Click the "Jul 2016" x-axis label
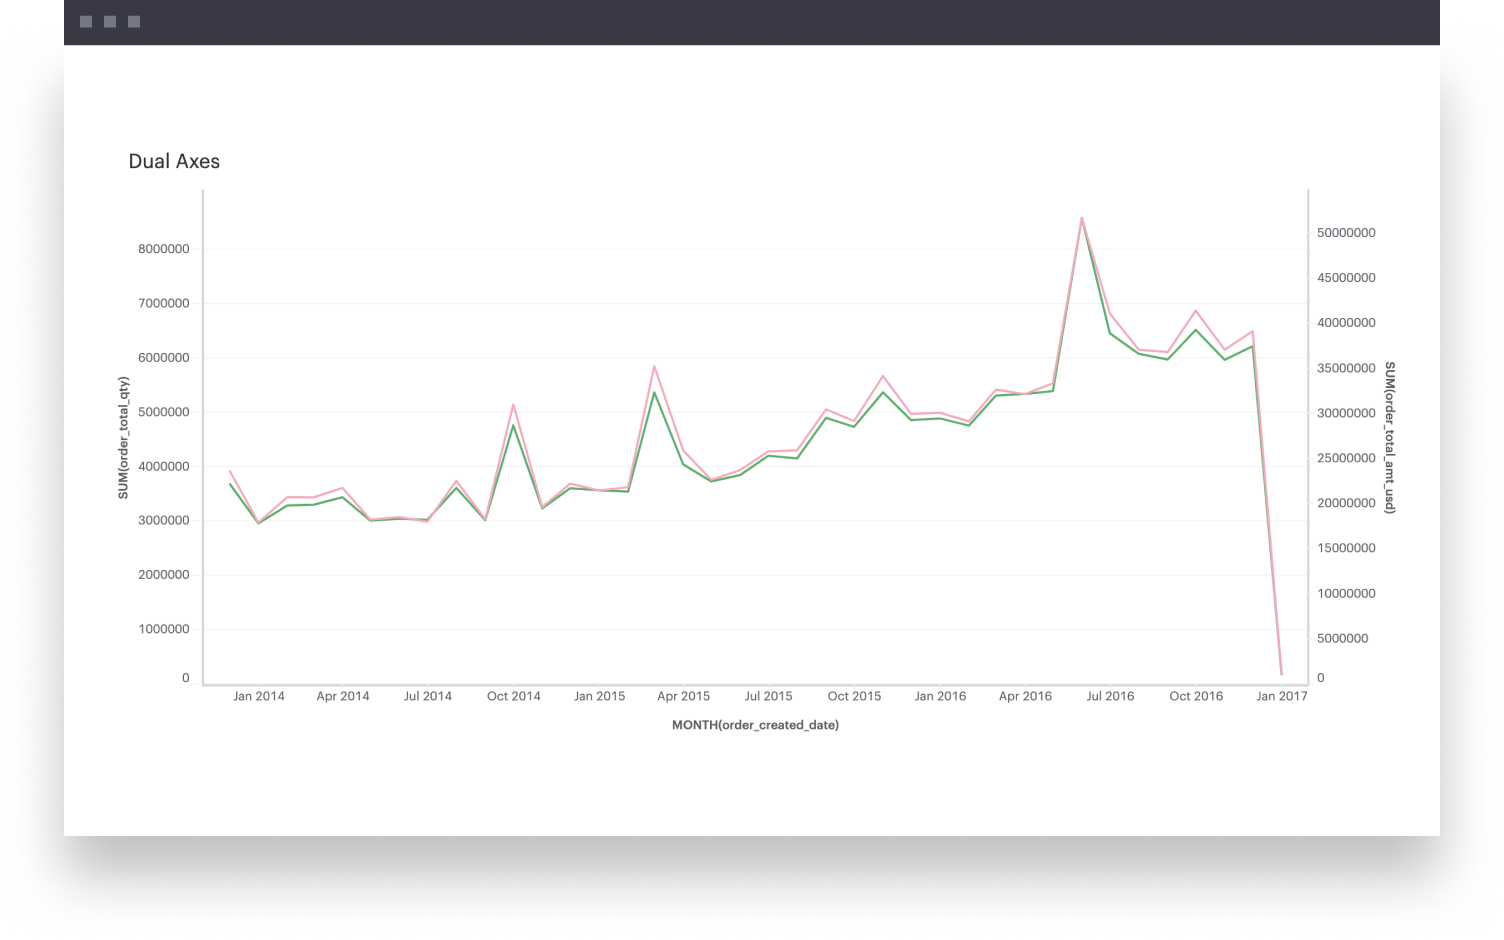 coord(1110,696)
